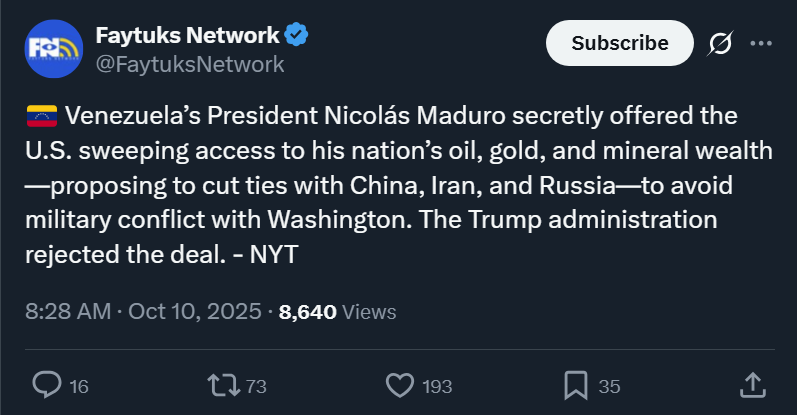Like the post with the heart icon
The height and width of the screenshot is (415, 797).
[399, 385]
